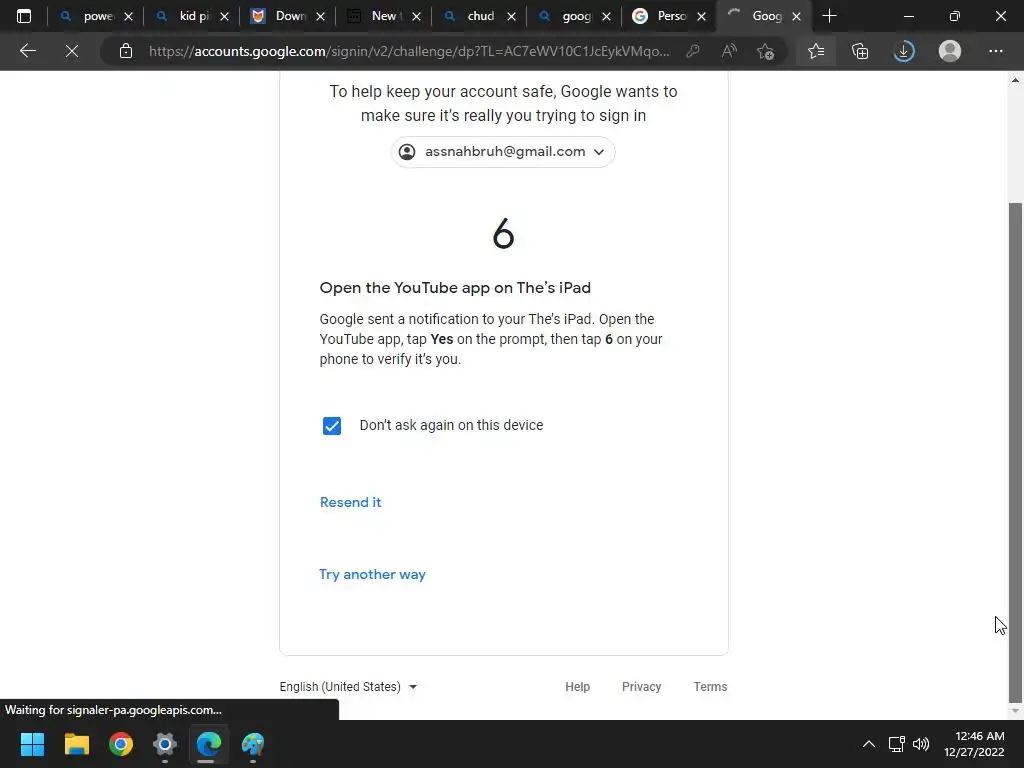This screenshot has width=1024, height=768.
Task: Launch Google Chrome from the taskbar
Action: [x=121, y=744]
